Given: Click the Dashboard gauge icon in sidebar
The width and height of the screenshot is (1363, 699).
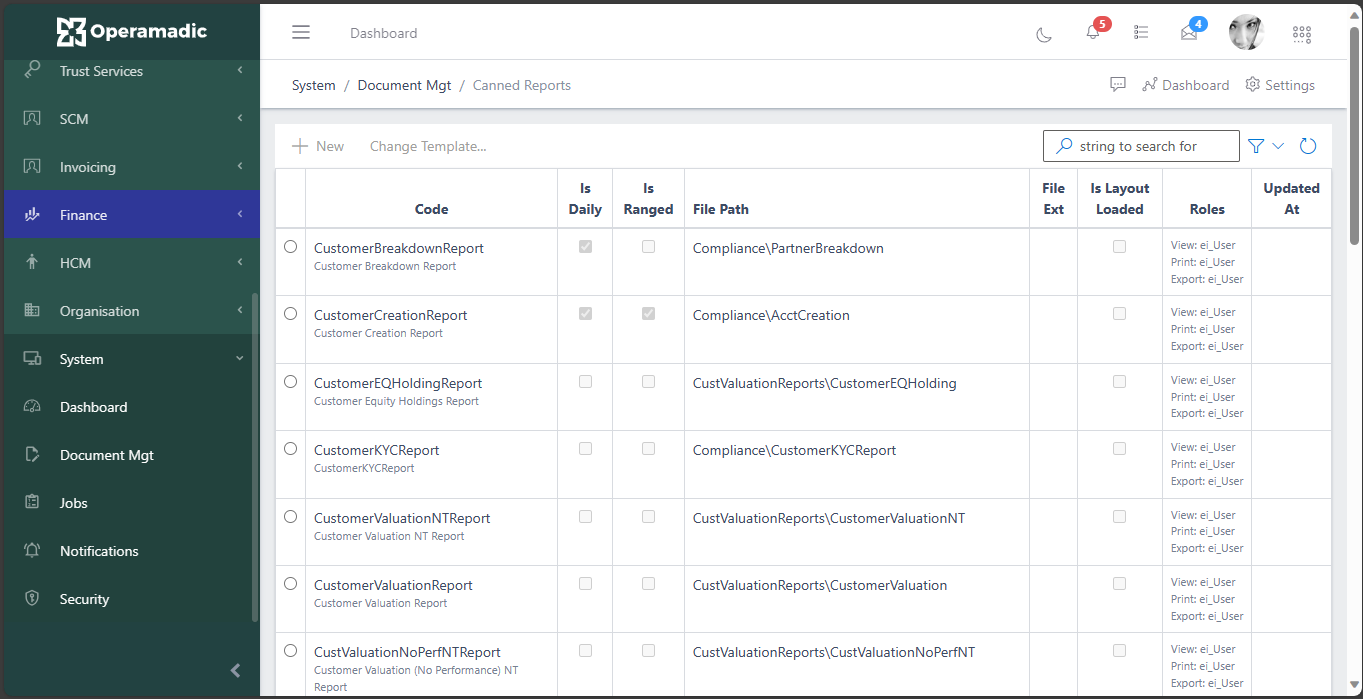Looking at the screenshot, I should point(32,406).
